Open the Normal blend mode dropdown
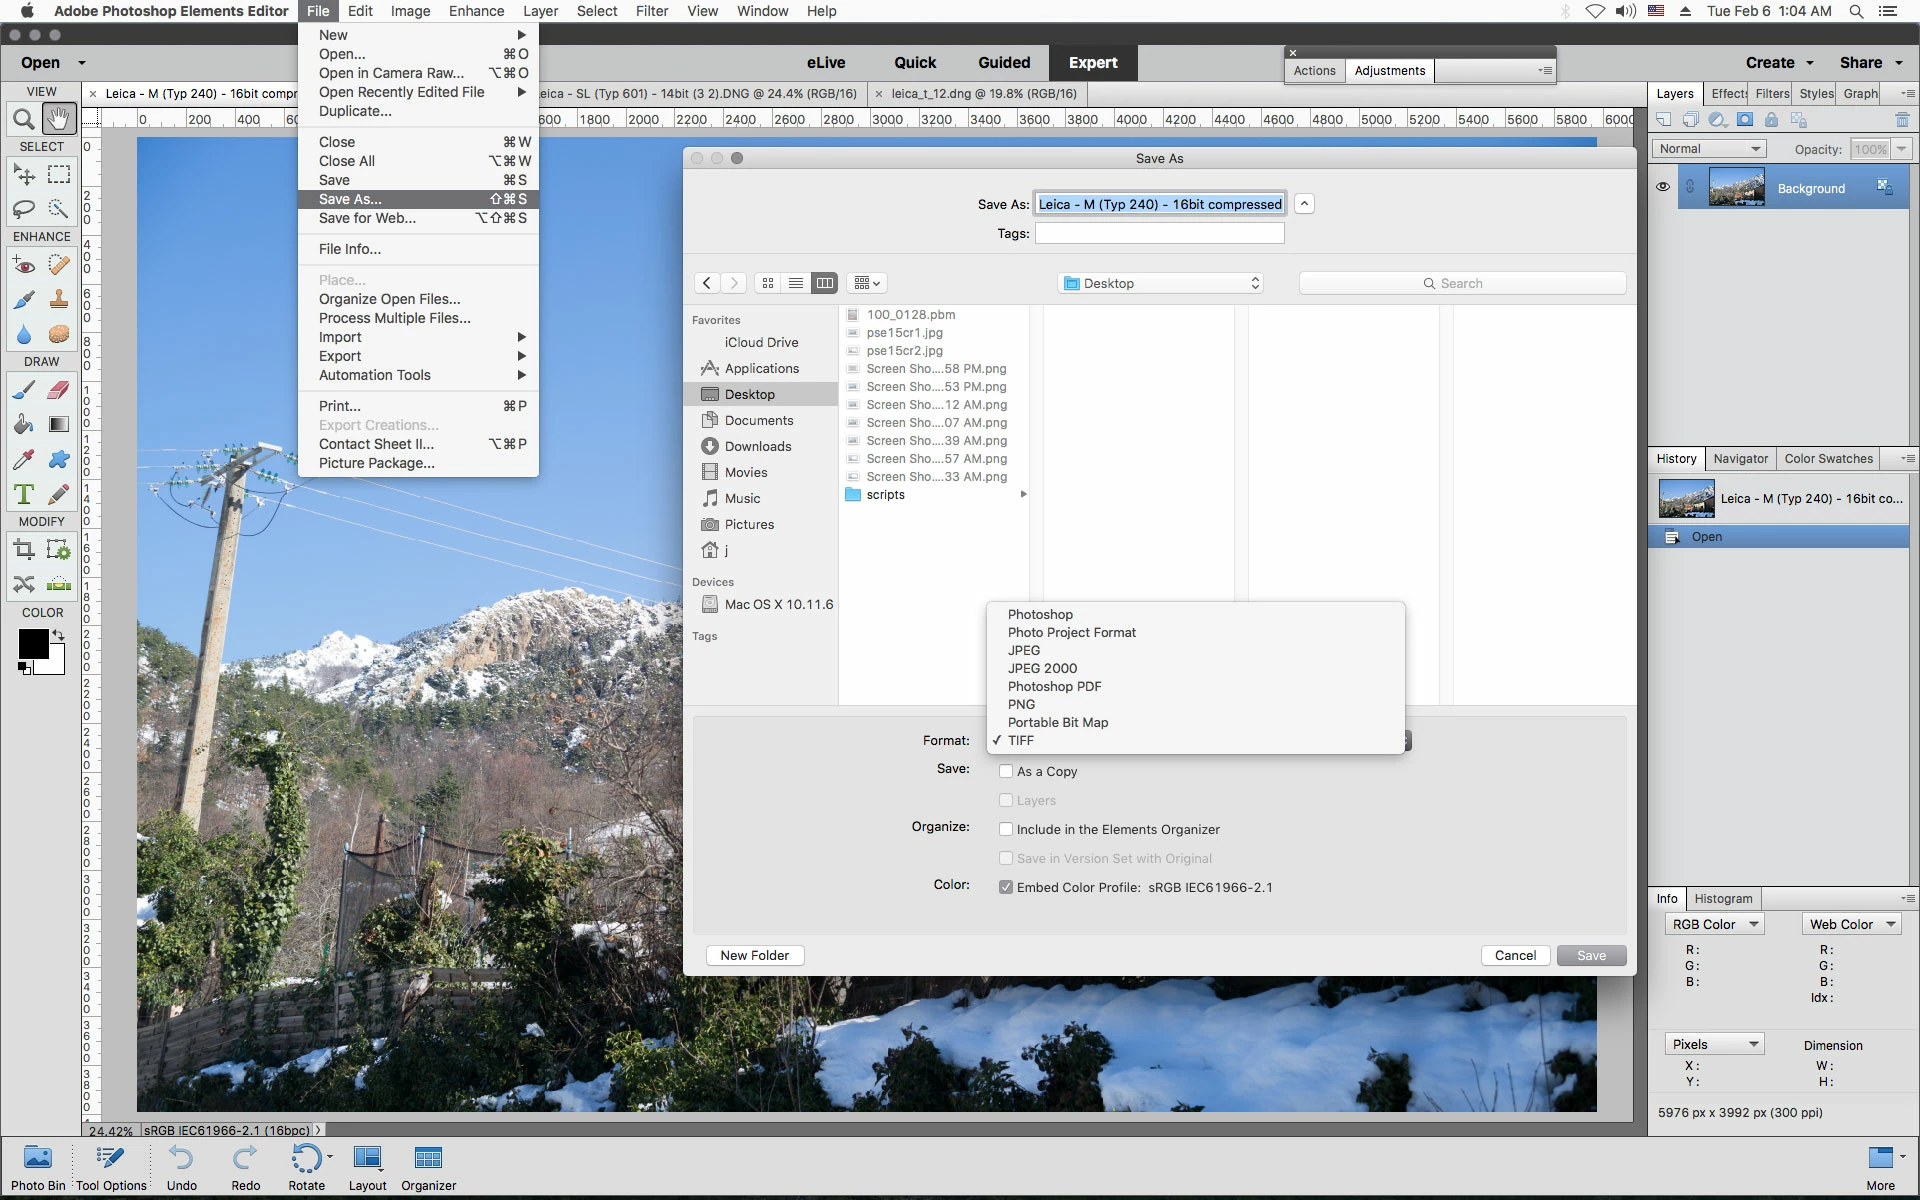1920x1200 pixels. pos(1708,149)
